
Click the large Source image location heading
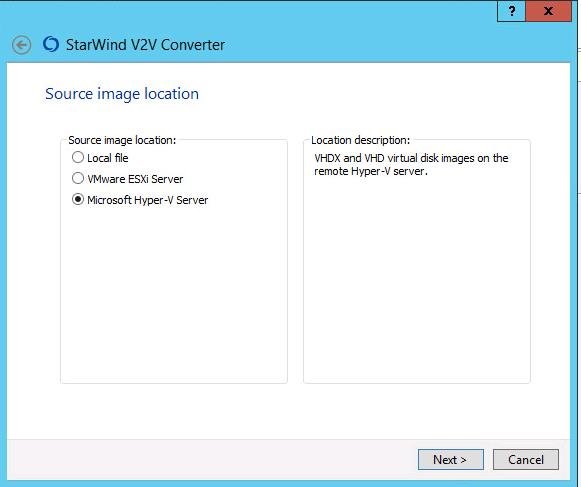coord(122,94)
